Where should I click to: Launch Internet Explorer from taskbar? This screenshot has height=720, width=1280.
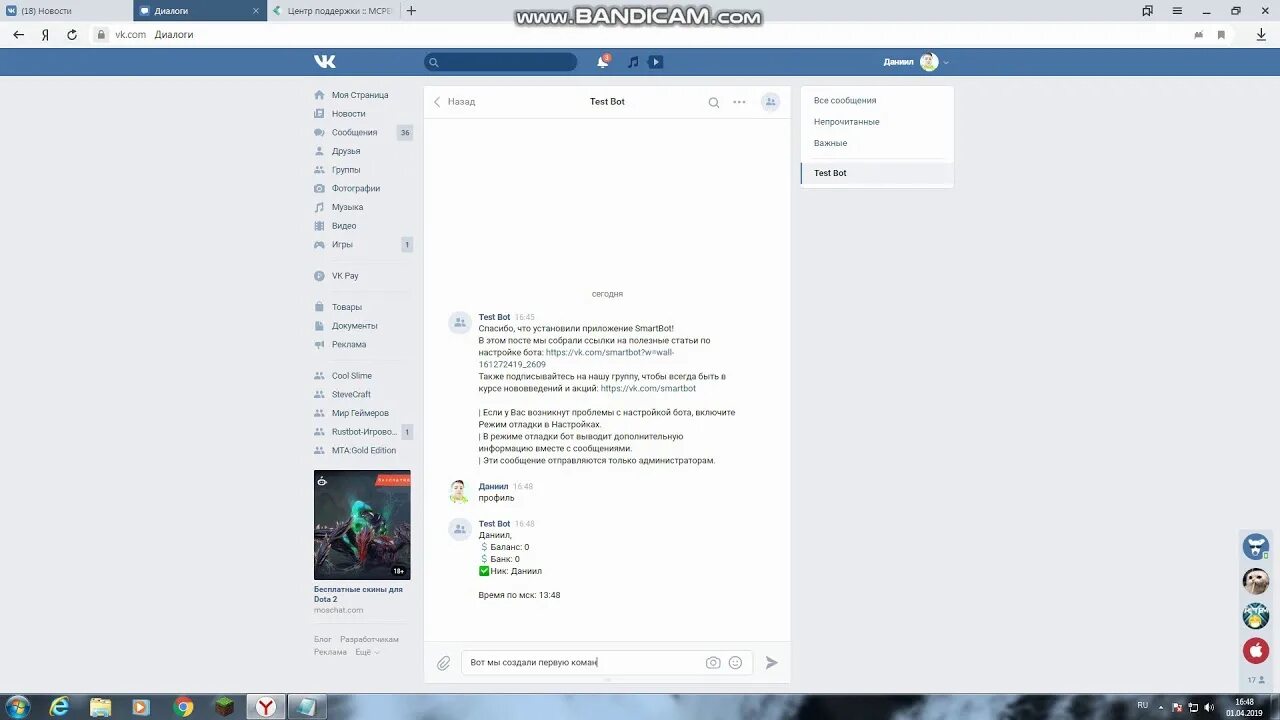[60, 707]
